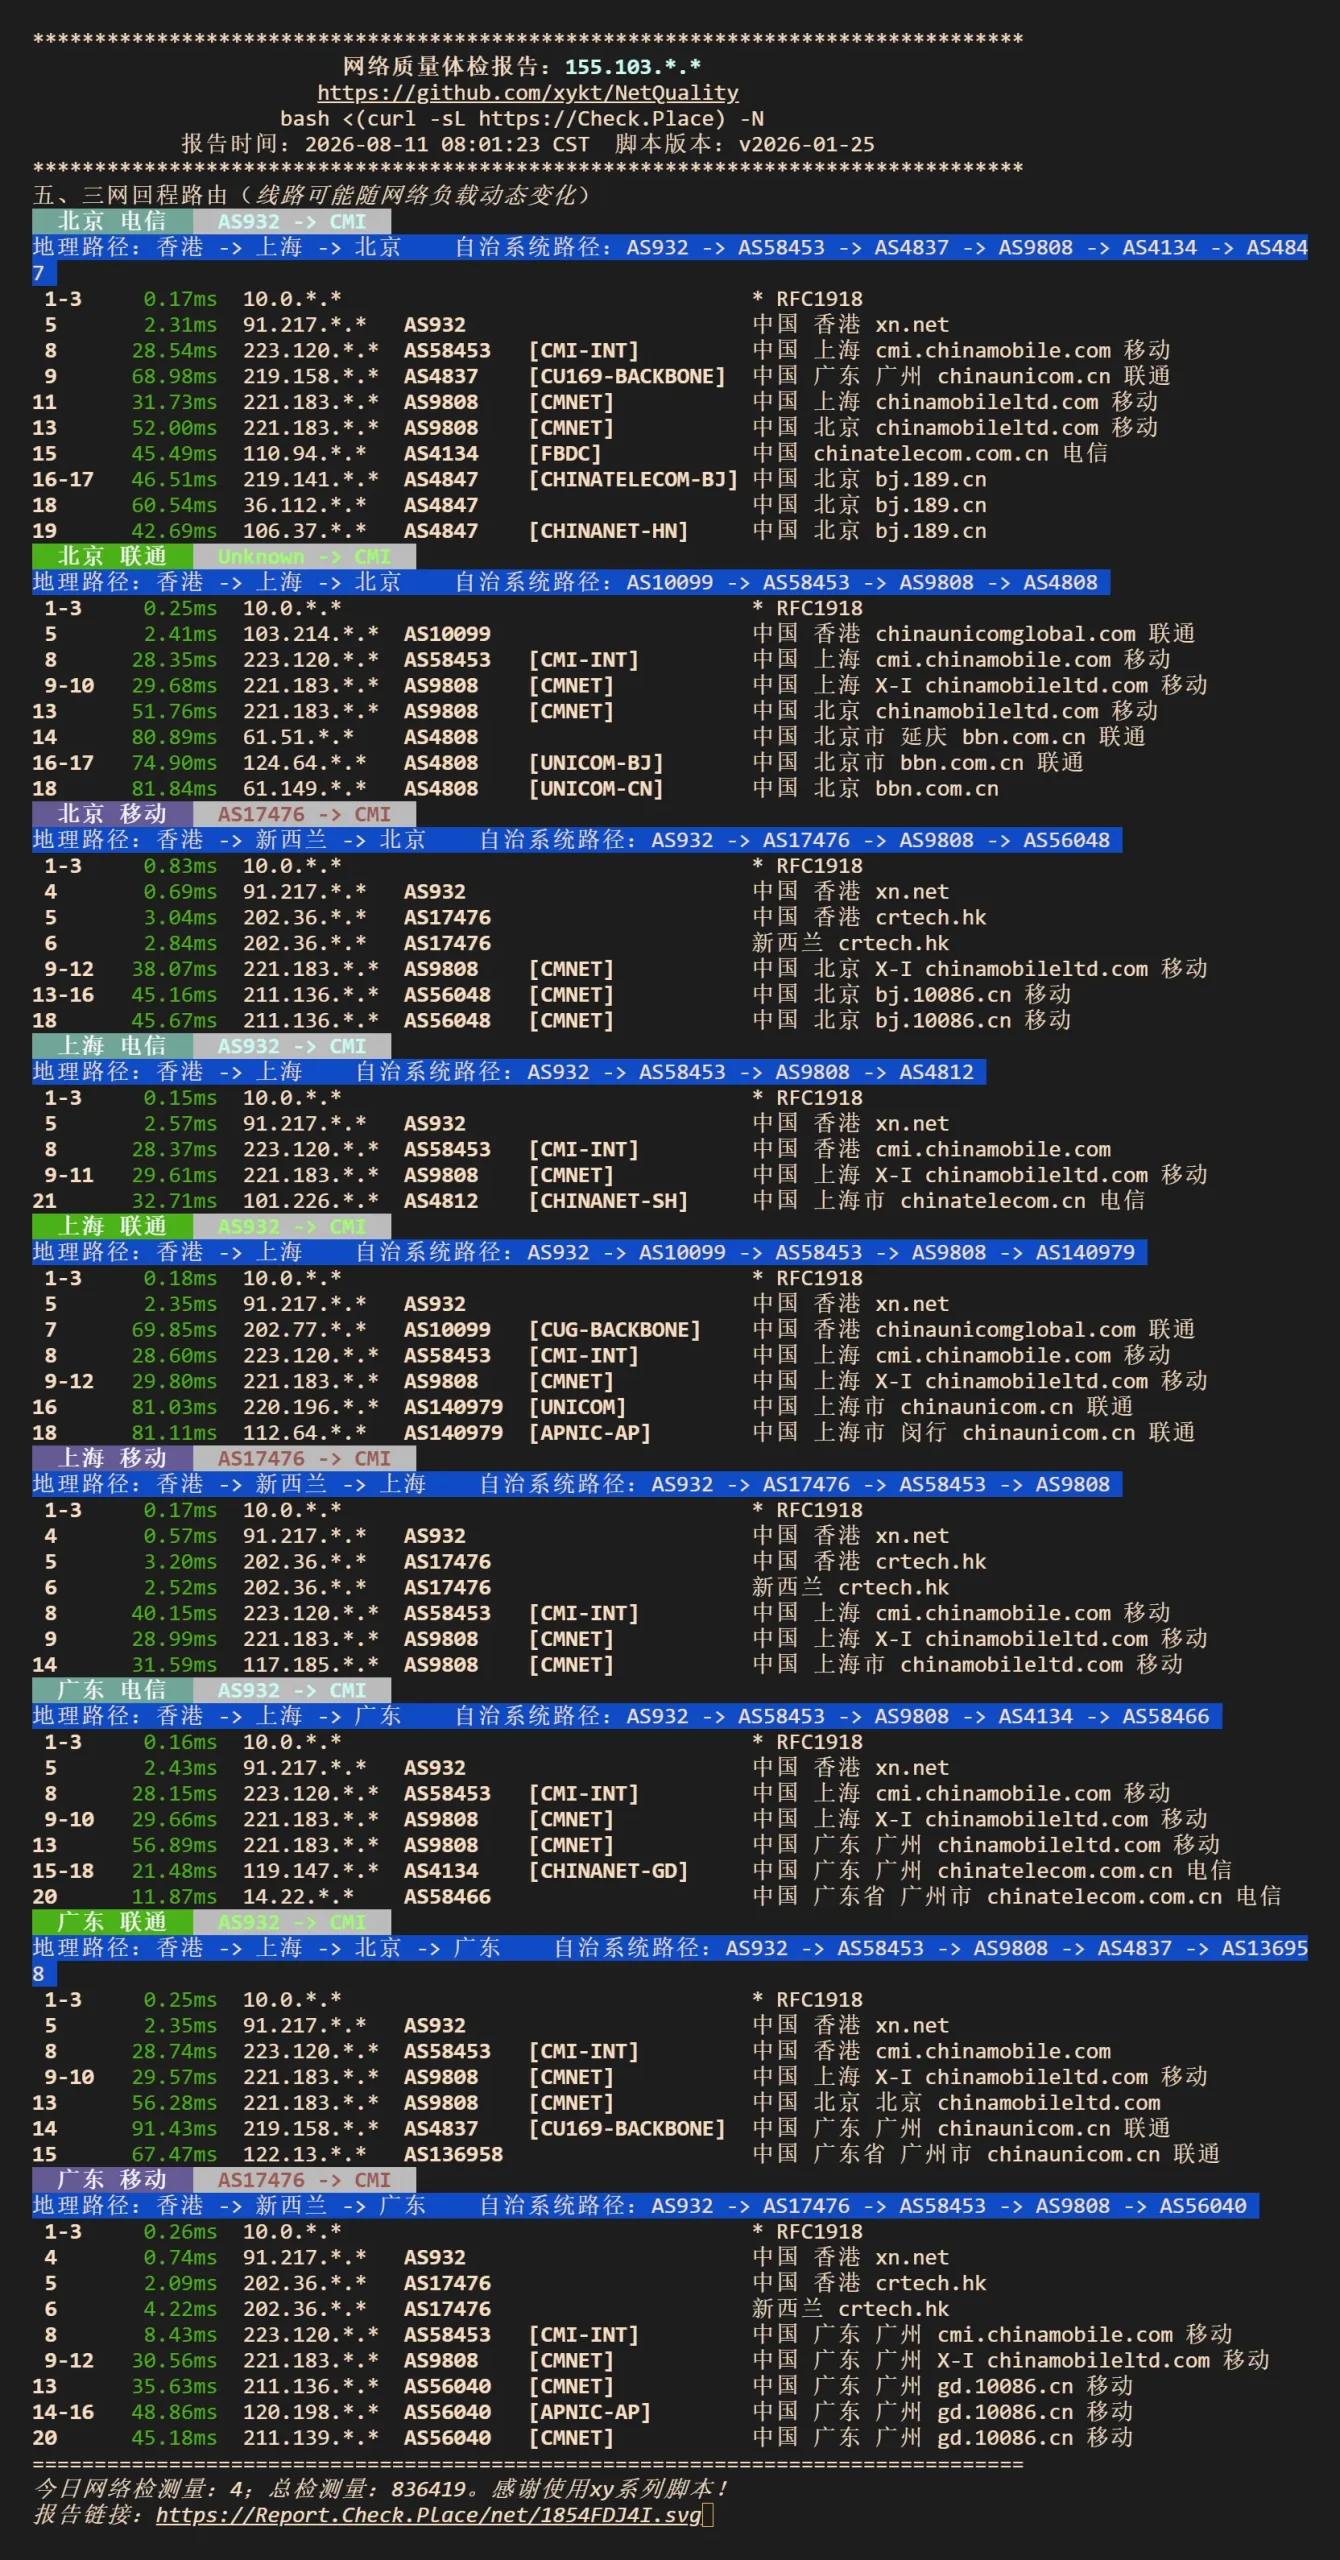Click the [UNICOM-BJ] network tag
The height and width of the screenshot is (2560, 1340).
[596, 763]
